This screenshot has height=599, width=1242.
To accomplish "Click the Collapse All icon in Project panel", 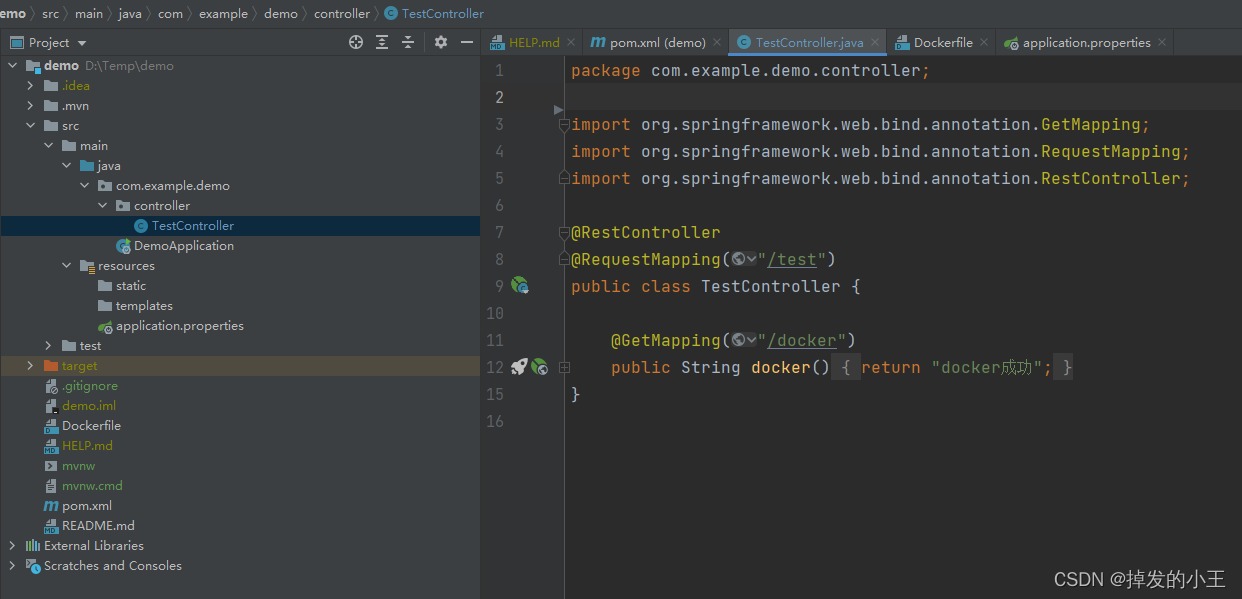I will point(408,42).
